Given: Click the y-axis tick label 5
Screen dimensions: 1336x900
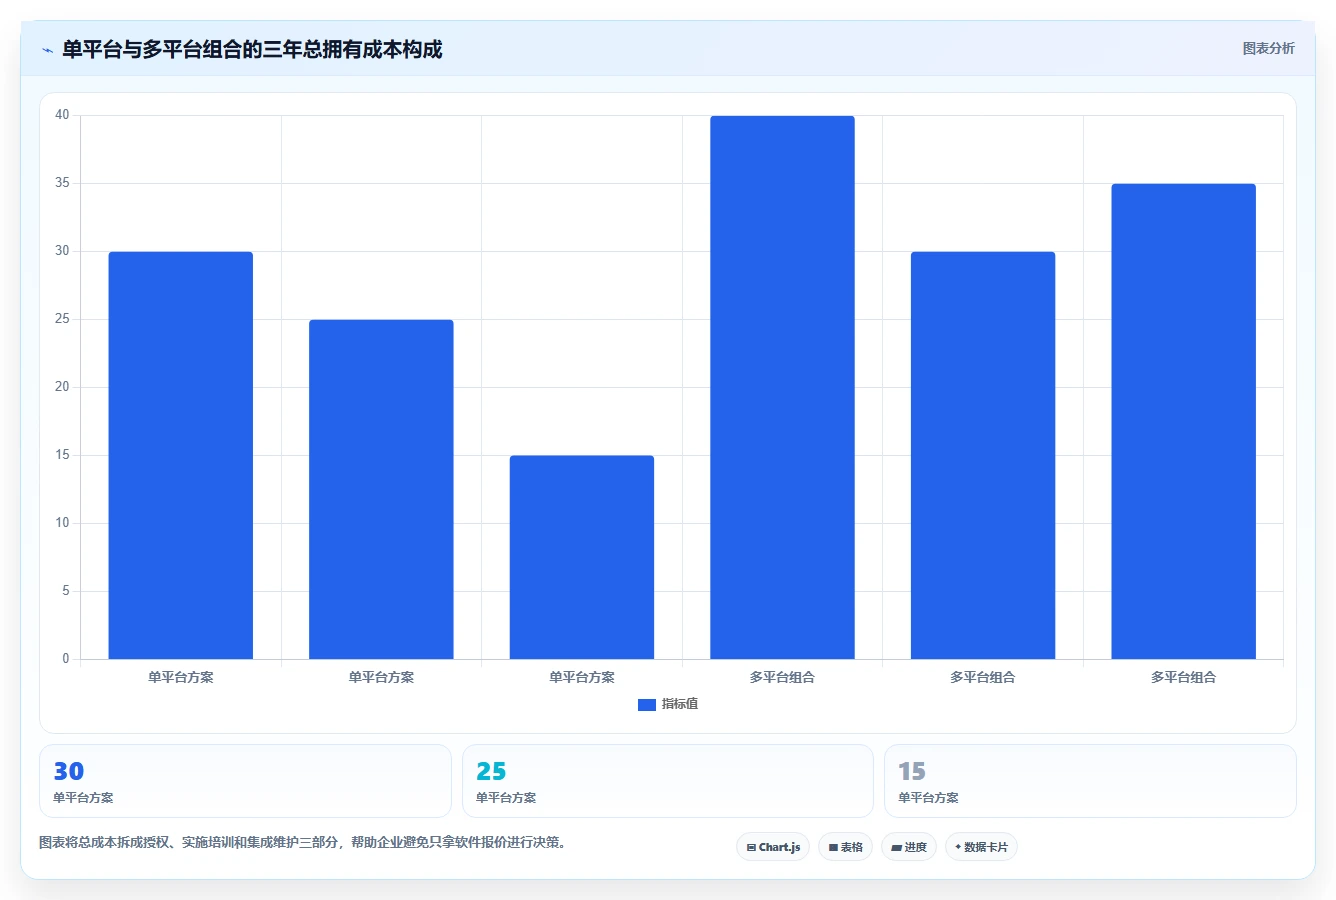Looking at the screenshot, I should (66, 591).
